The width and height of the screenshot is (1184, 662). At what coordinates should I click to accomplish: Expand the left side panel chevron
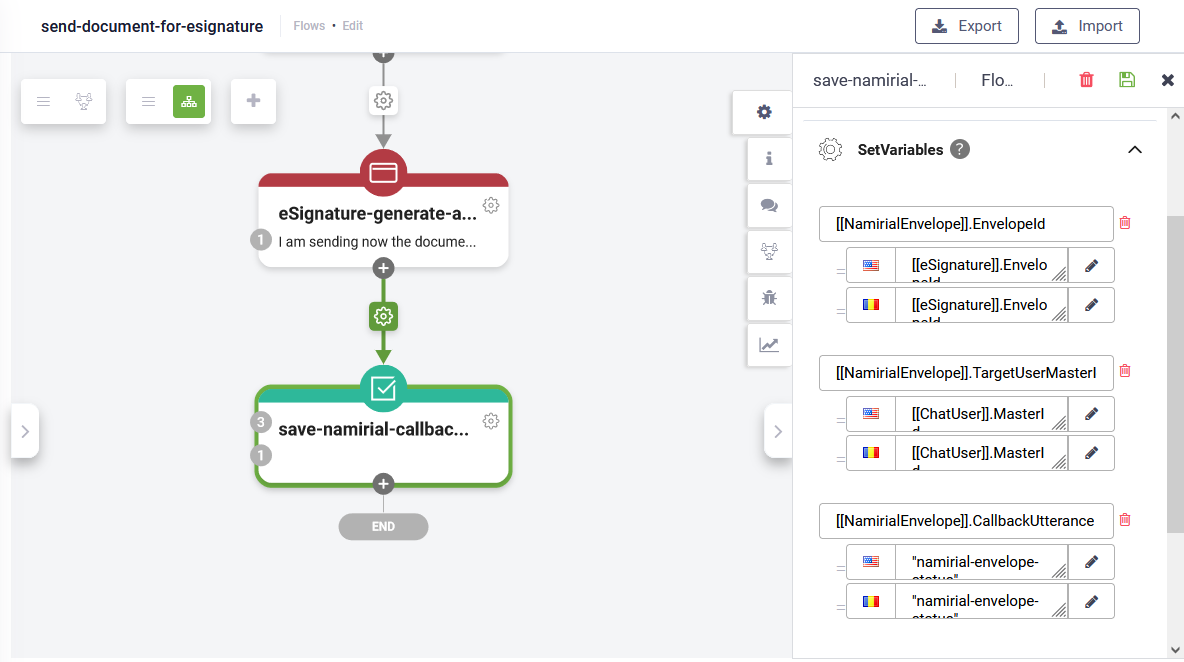tap(25, 431)
